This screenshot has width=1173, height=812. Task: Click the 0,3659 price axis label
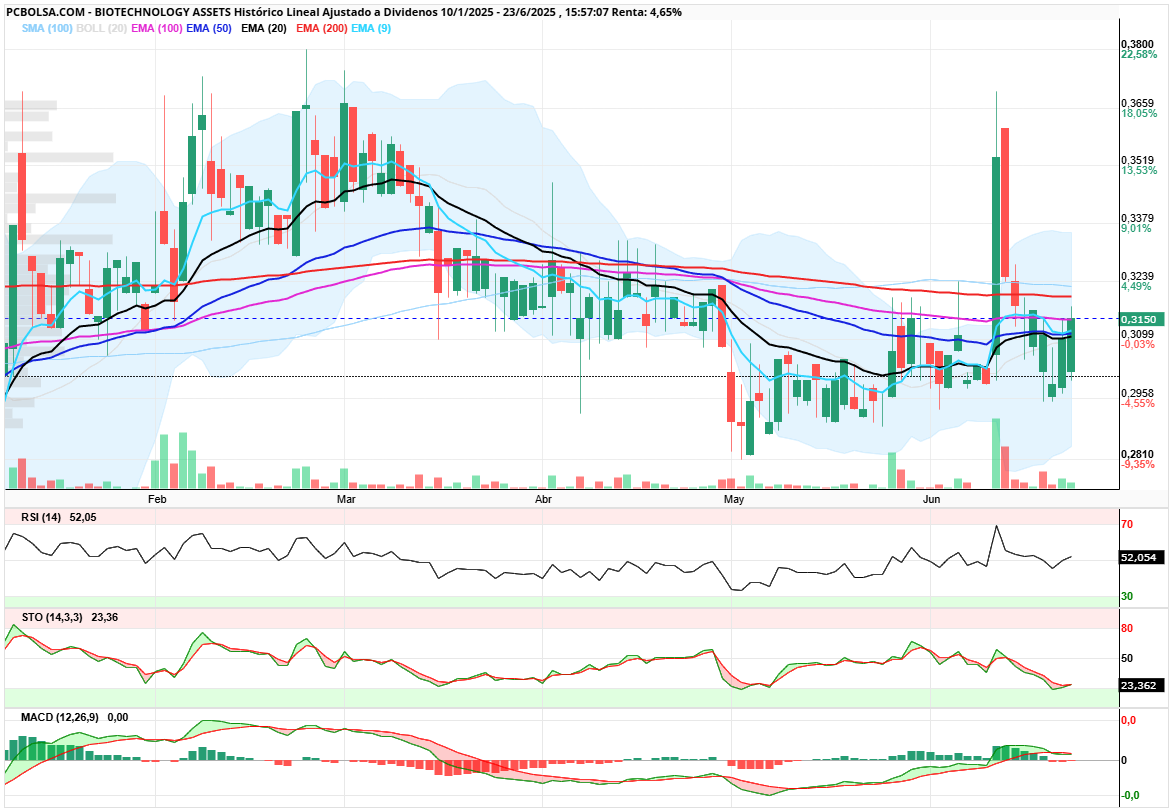tap(1137, 103)
